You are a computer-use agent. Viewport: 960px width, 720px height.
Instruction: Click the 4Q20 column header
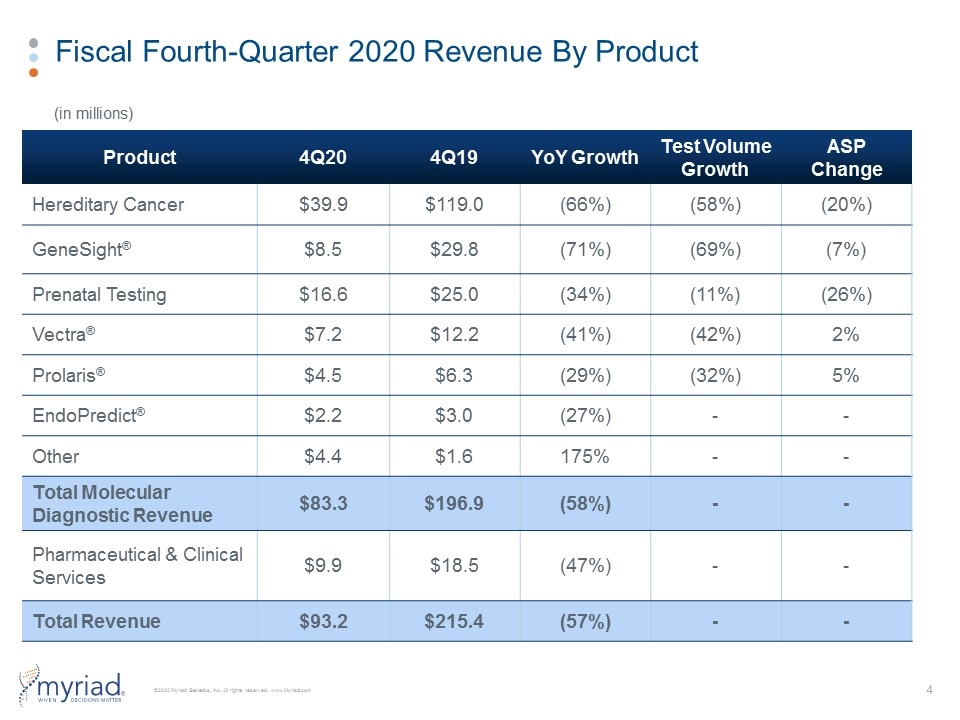[323, 157]
